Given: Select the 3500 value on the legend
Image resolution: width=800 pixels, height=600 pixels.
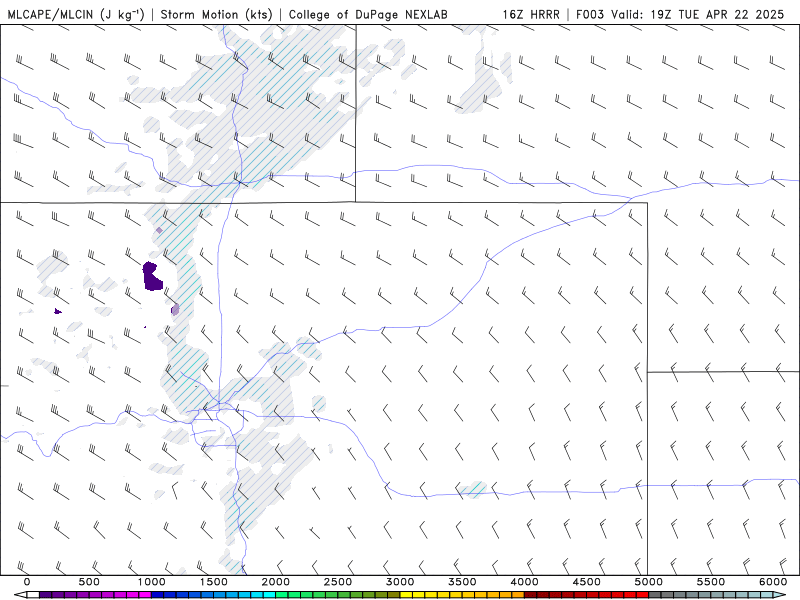Looking at the screenshot, I should [462, 582].
